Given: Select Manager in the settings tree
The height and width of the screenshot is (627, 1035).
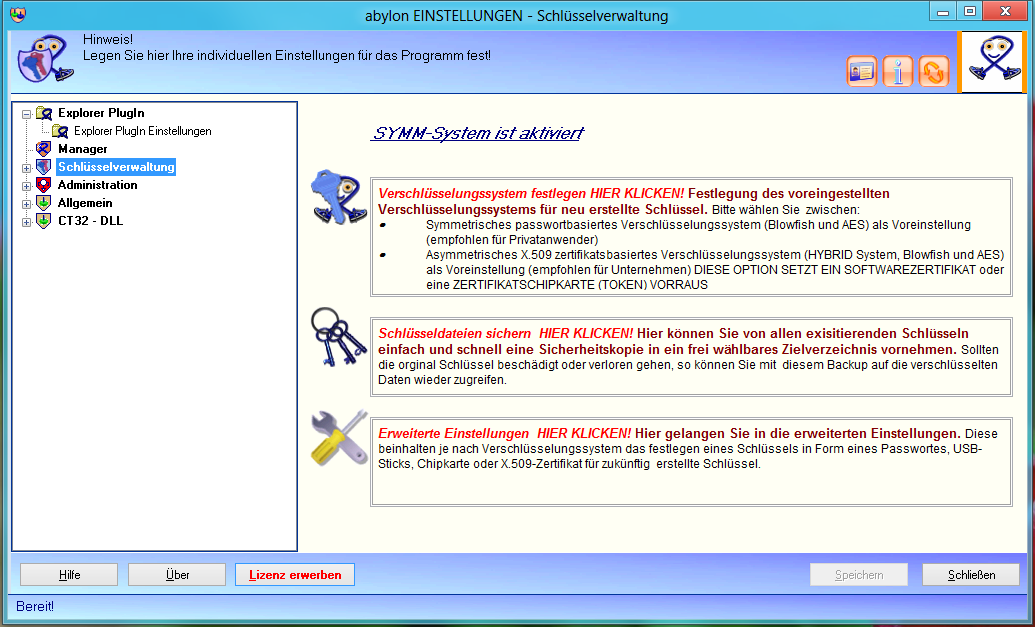Looking at the screenshot, I should click(83, 149).
